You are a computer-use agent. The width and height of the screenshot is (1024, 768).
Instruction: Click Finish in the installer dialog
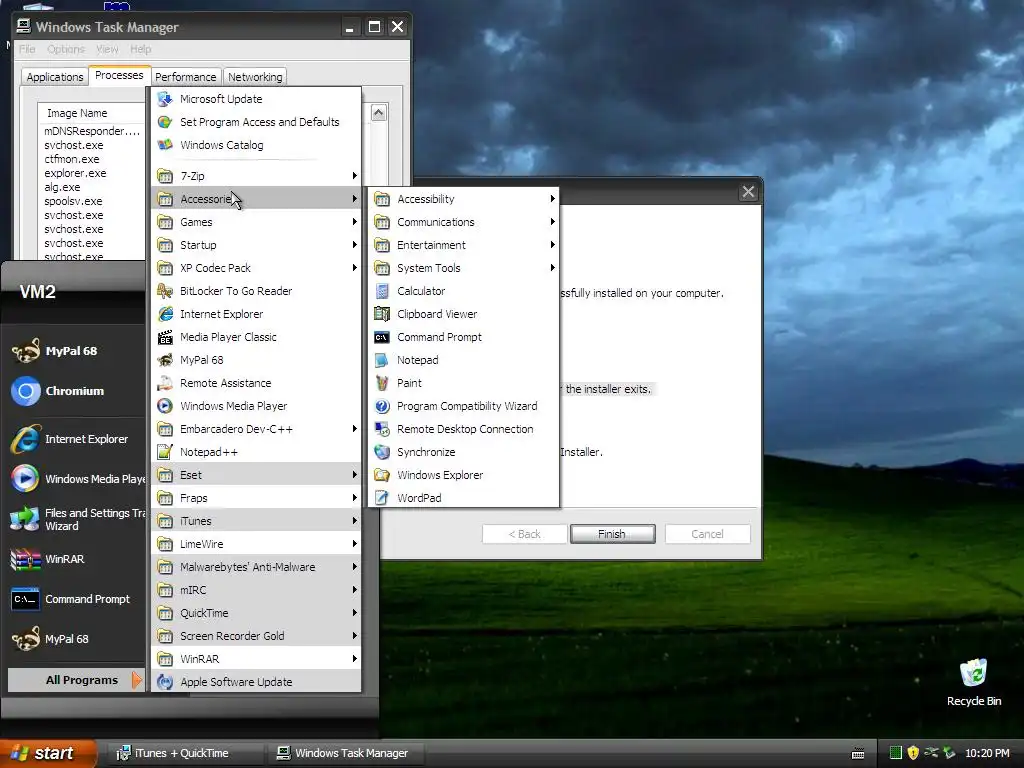[612, 534]
